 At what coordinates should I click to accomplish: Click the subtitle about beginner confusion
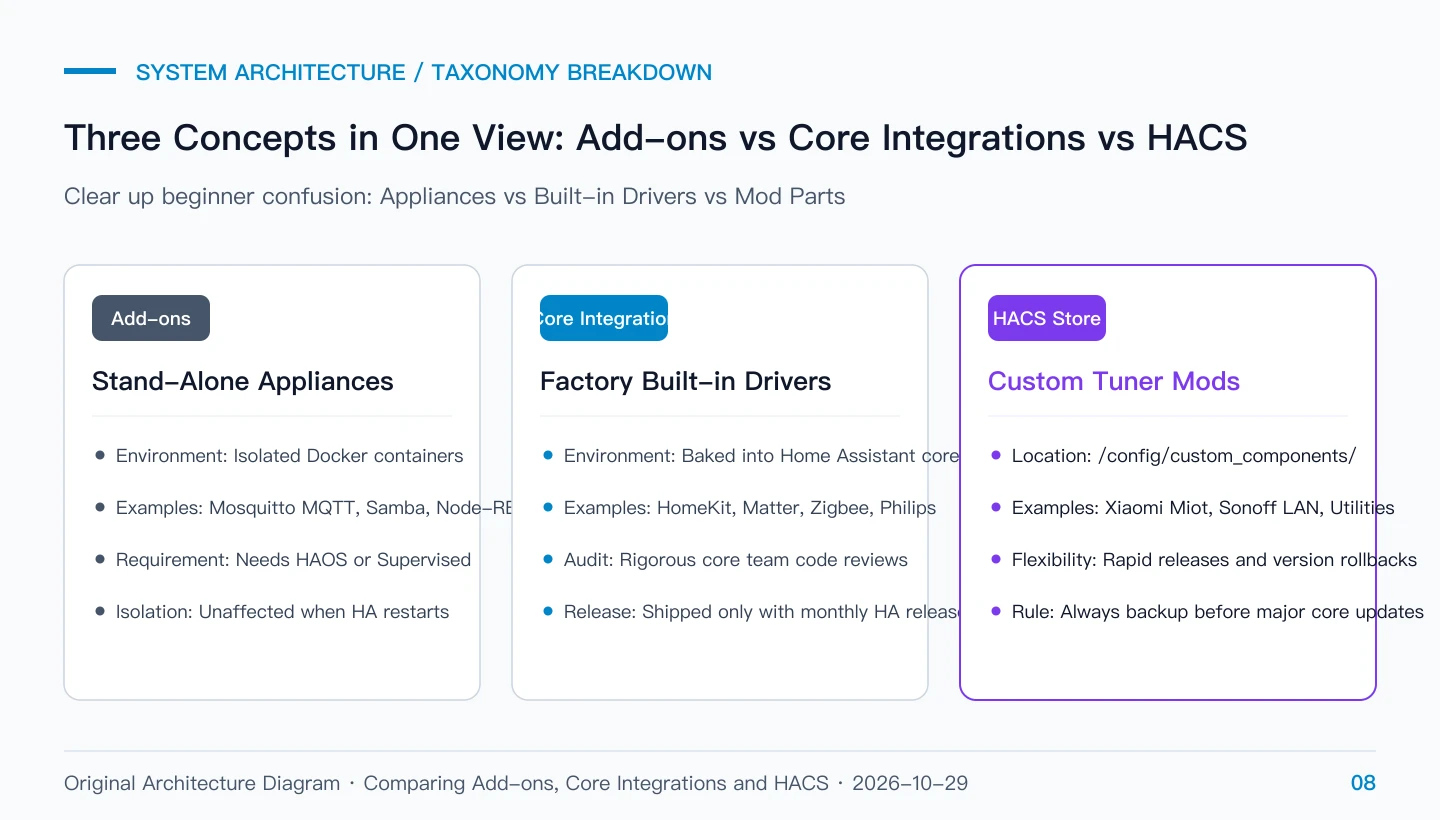[x=455, y=196]
